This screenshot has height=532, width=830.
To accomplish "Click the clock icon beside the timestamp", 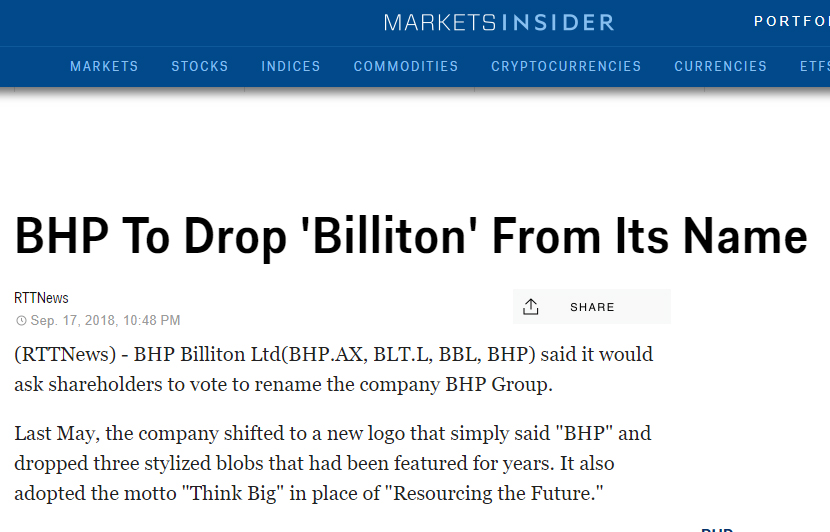I will (x=21, y=321).
